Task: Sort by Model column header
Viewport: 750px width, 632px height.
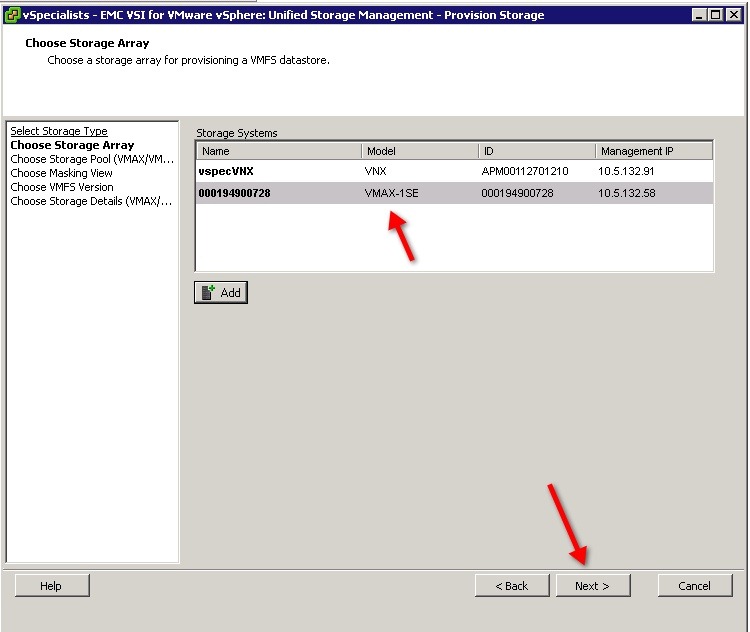Action: [419, 151]
